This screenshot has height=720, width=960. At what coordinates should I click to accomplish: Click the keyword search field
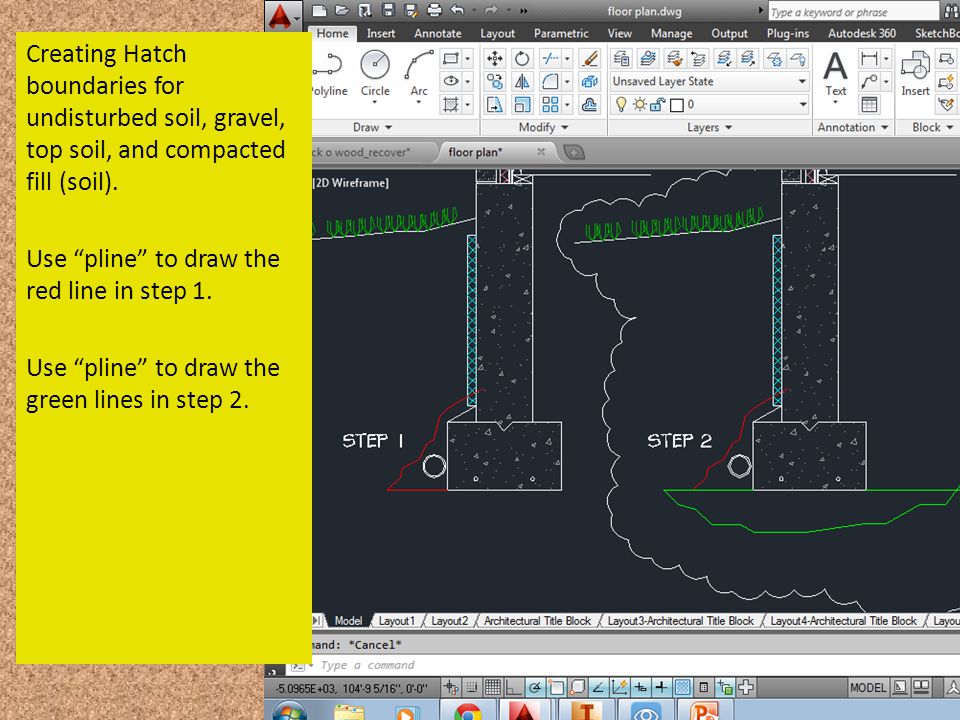click(853, 12)
